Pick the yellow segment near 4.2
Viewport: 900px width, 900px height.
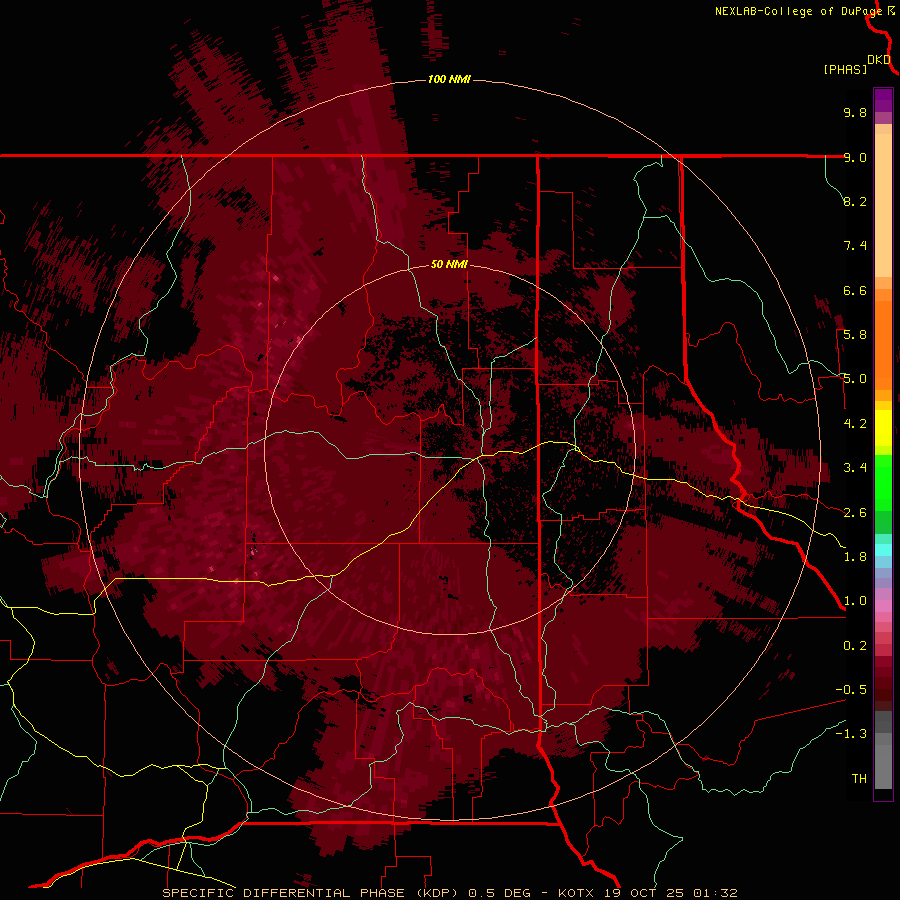(x=883, y=428)
